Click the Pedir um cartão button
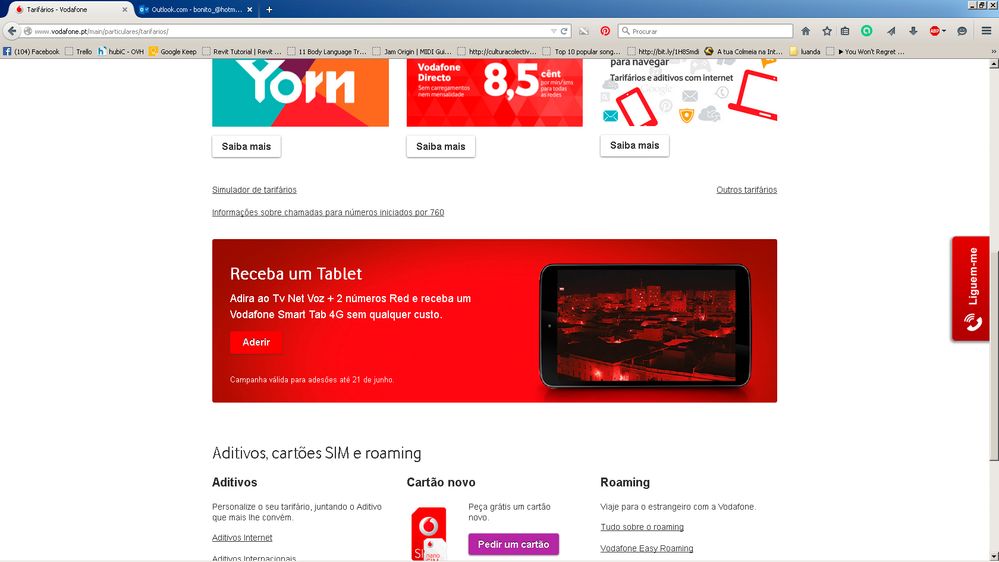 pyautogui.click(x=514, y=544)
